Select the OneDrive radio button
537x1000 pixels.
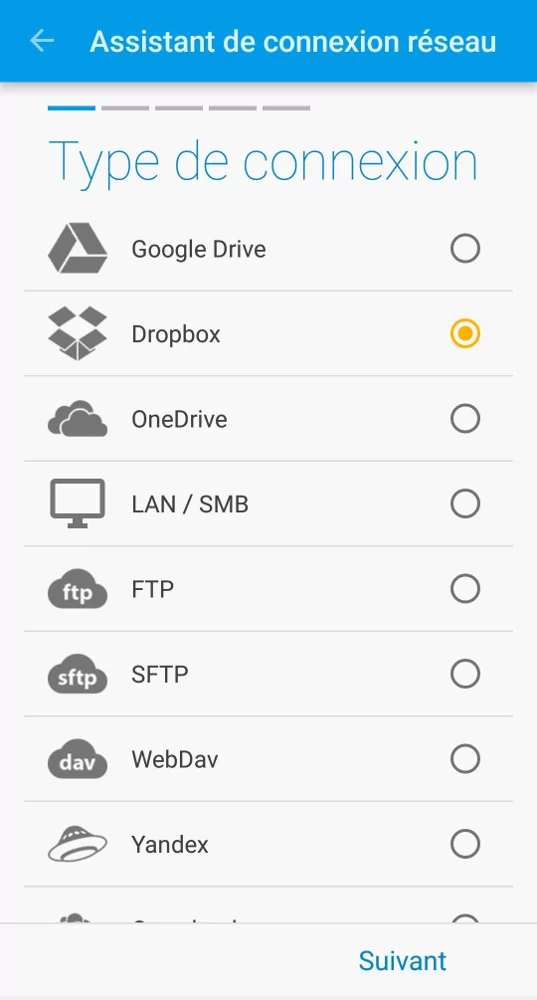click(x=465, y=419)
